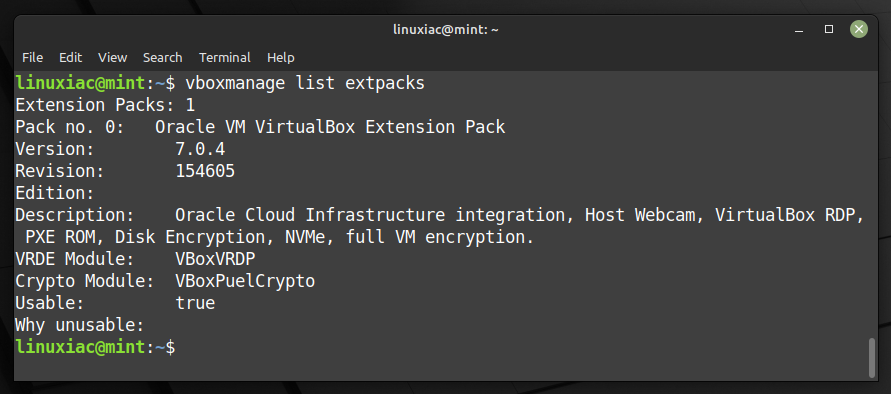Open the Edit menu
This screenshot has height=394, width=891.
70,57
